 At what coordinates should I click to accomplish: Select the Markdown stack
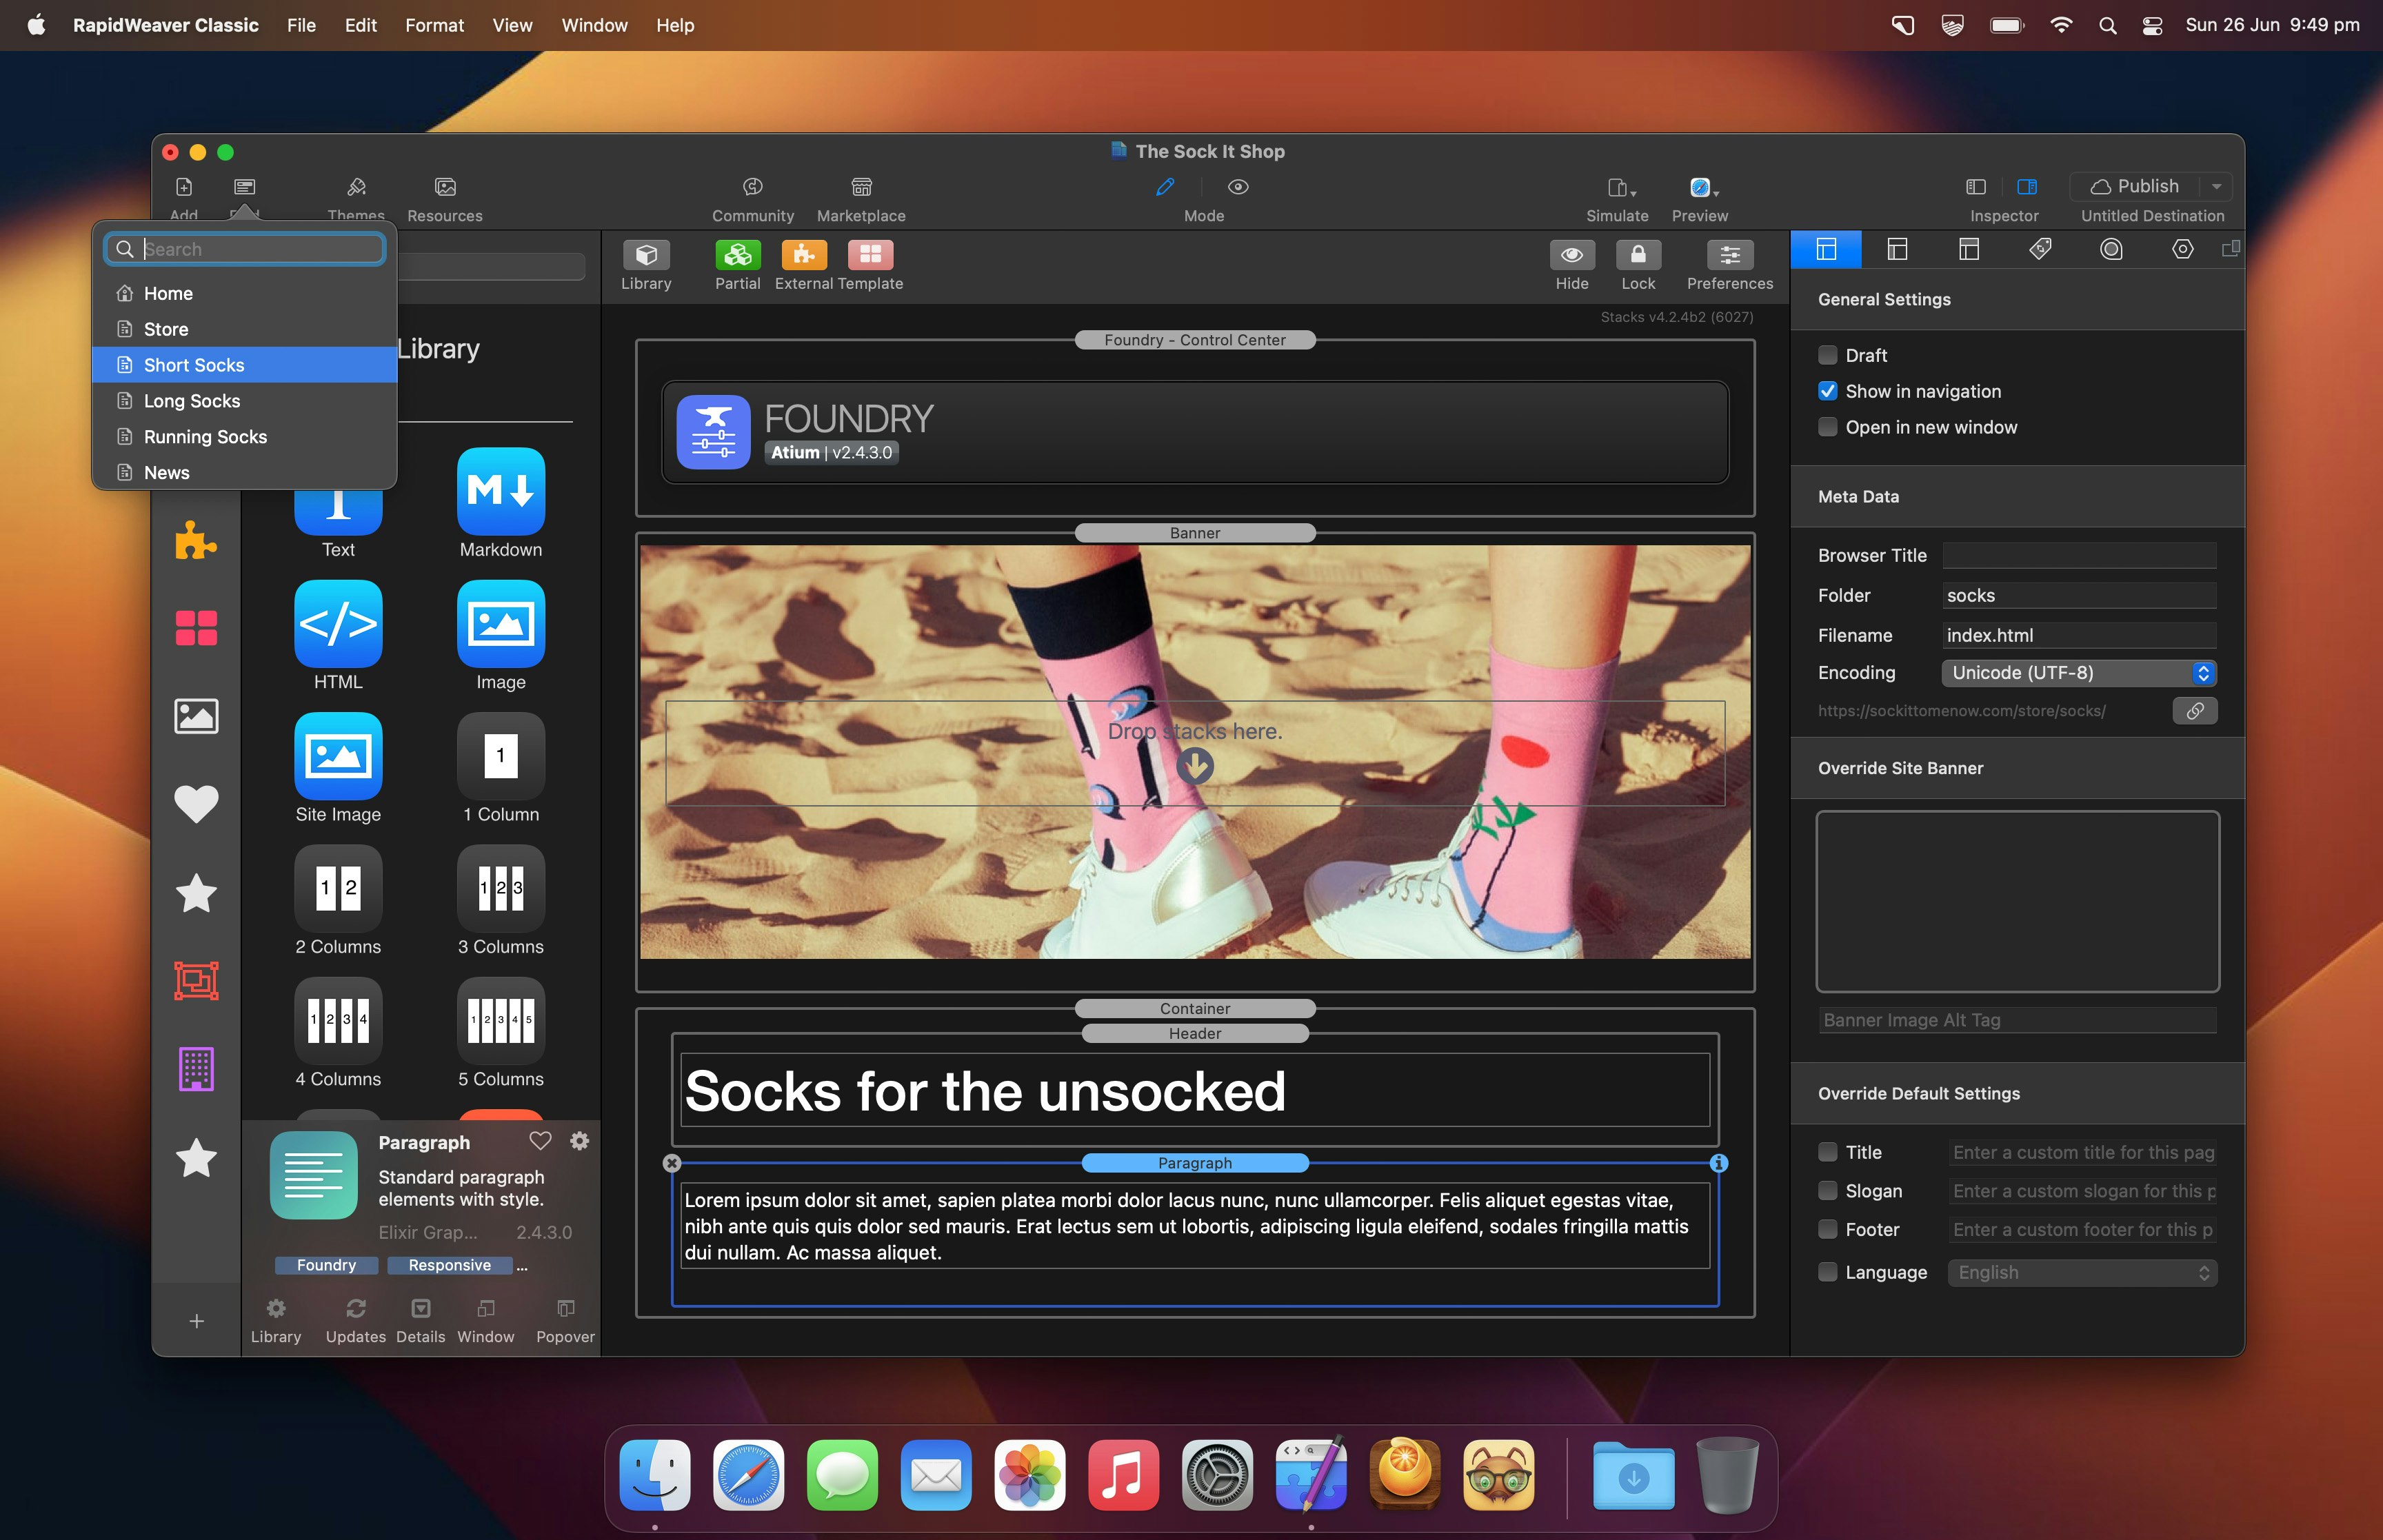tap(501, 491)
